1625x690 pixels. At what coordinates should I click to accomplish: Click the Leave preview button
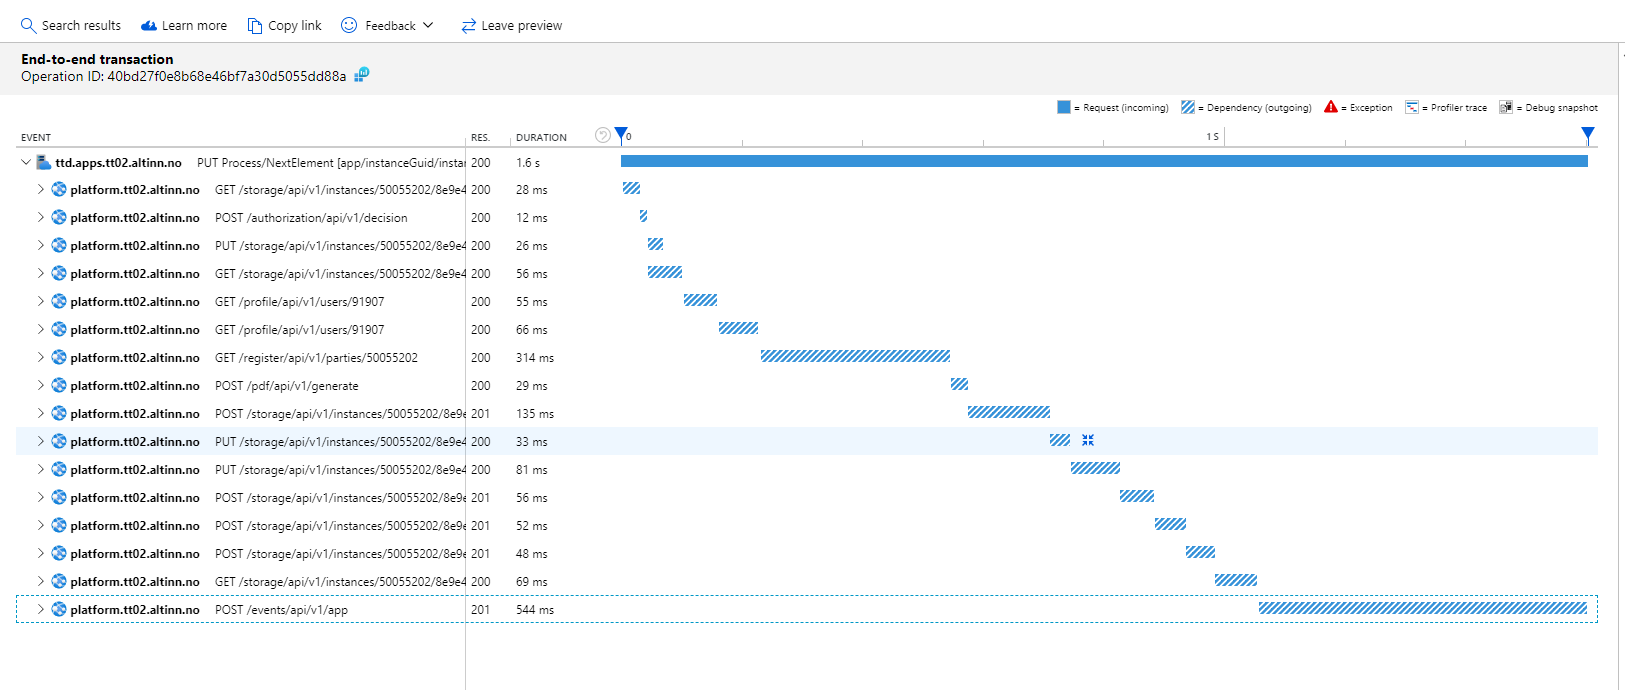pos(511,25)
